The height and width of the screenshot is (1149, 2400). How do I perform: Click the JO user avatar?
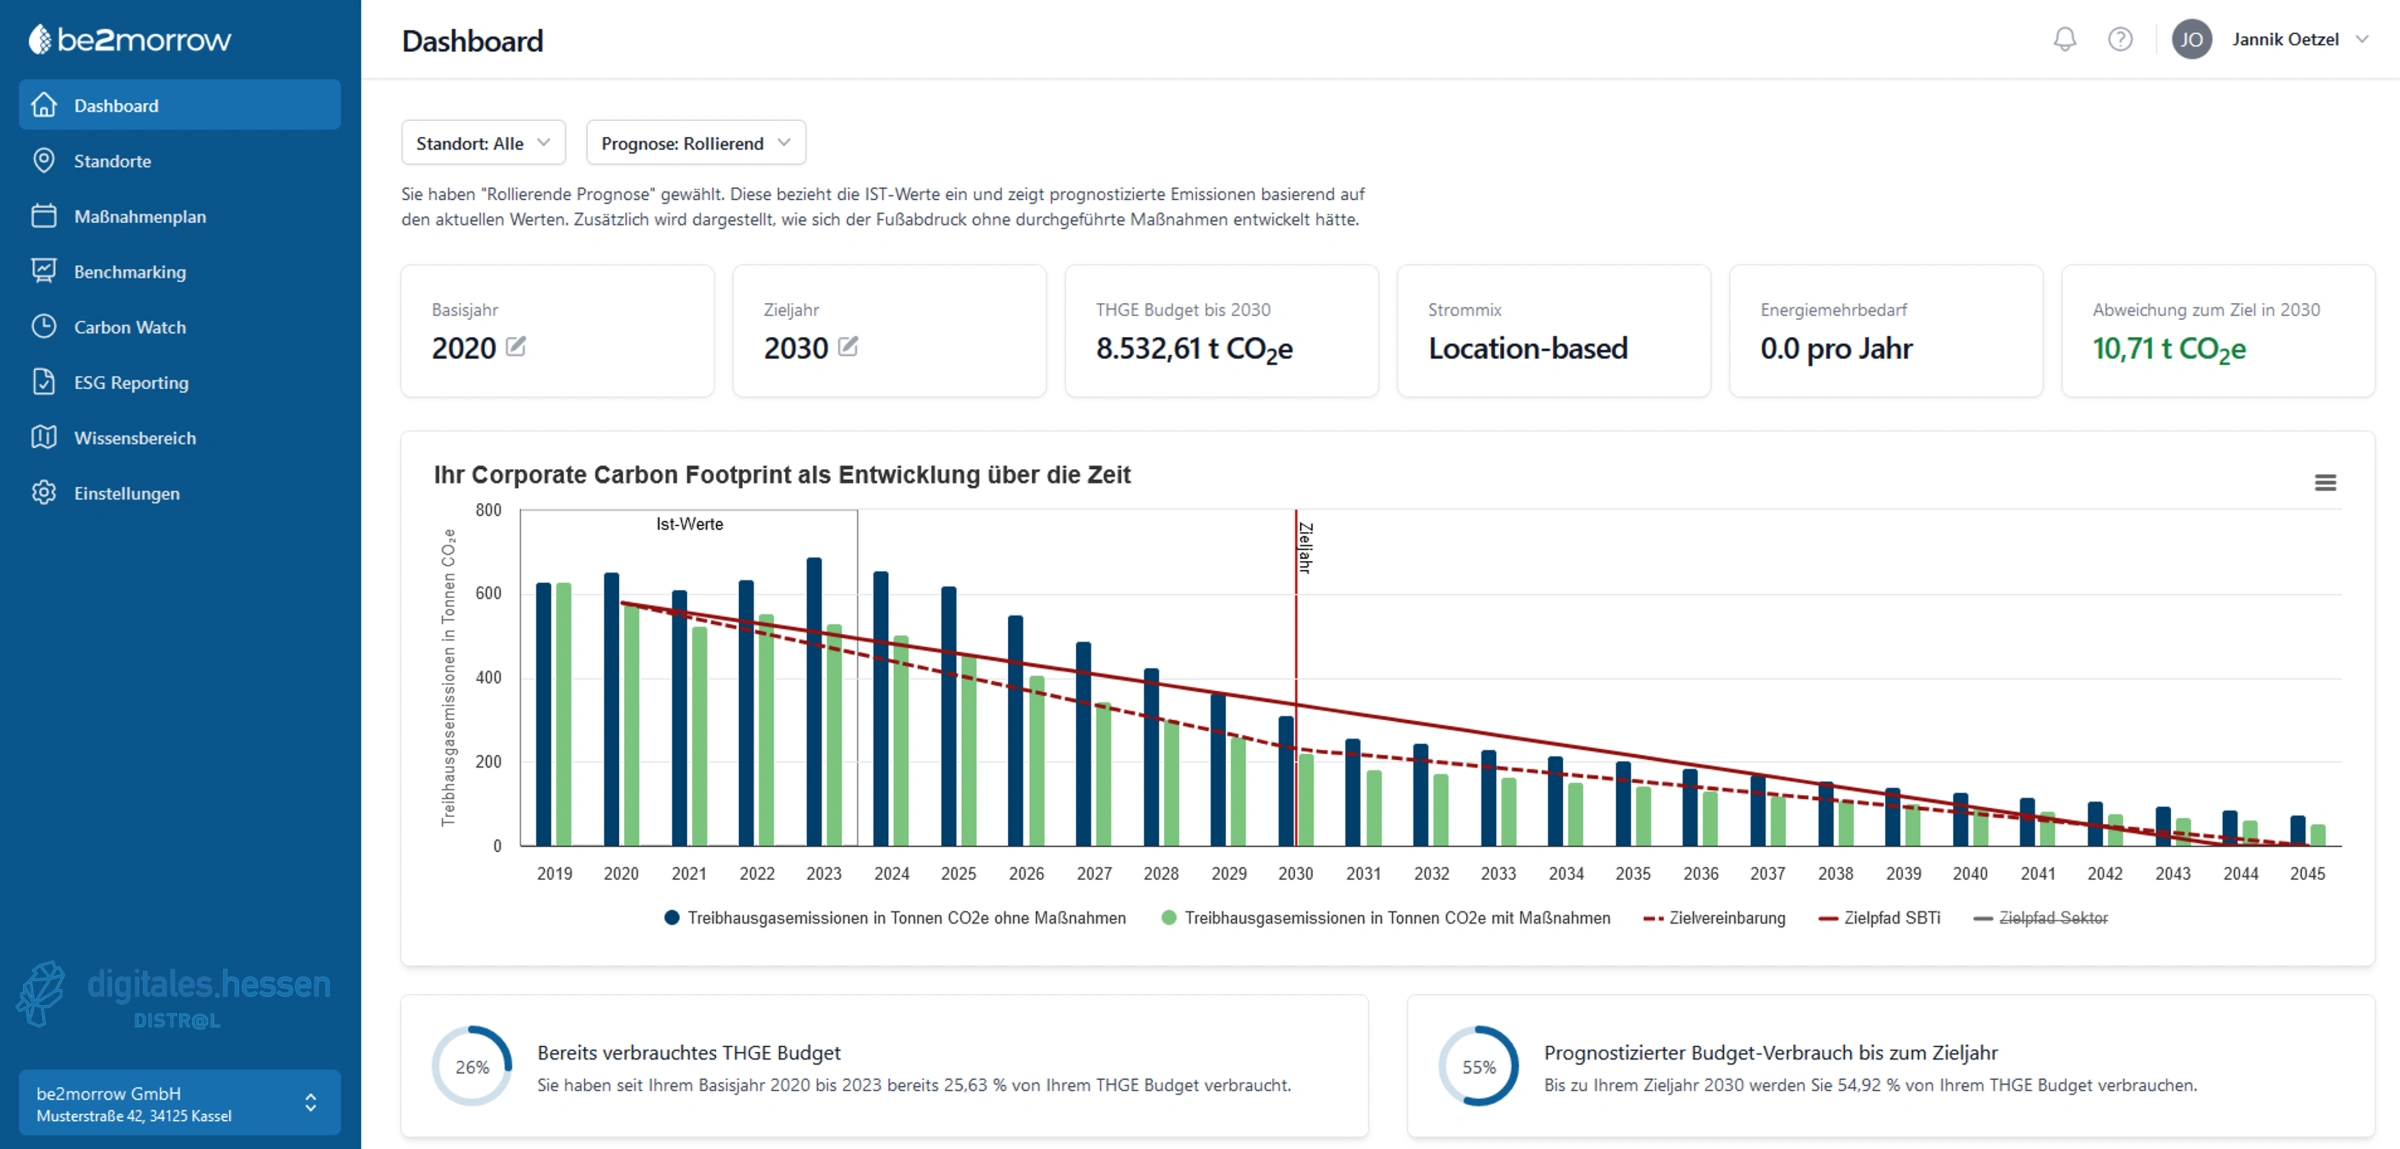2191,39
